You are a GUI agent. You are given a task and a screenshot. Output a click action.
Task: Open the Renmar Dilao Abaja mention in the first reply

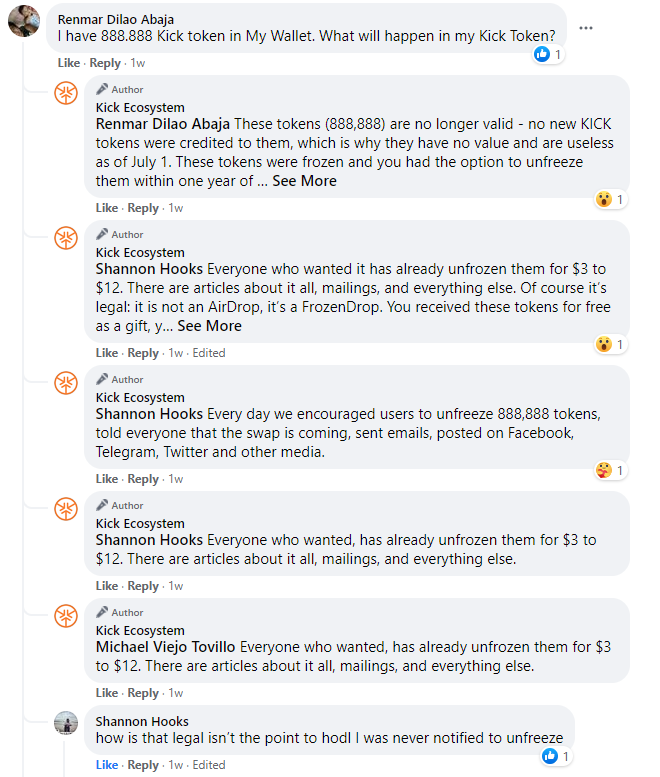163,123
